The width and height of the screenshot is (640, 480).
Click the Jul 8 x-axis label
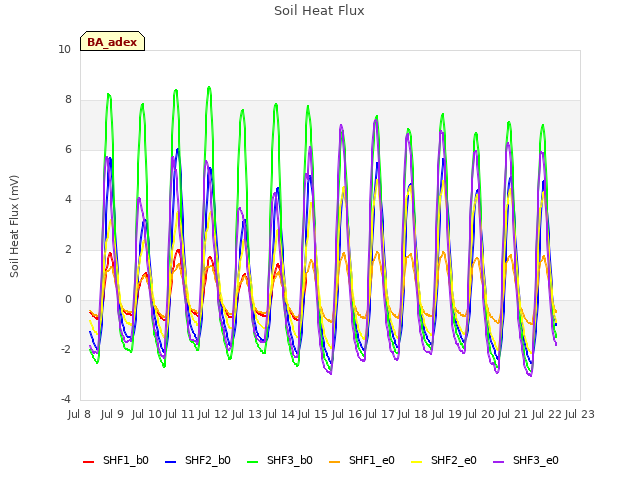79,414
